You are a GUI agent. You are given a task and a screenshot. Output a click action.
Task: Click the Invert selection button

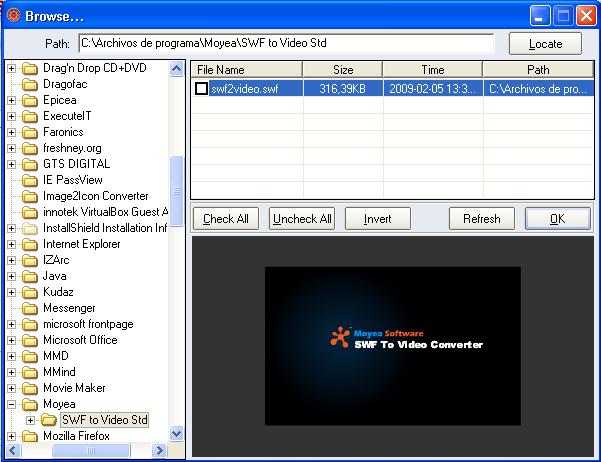(378, 219)
